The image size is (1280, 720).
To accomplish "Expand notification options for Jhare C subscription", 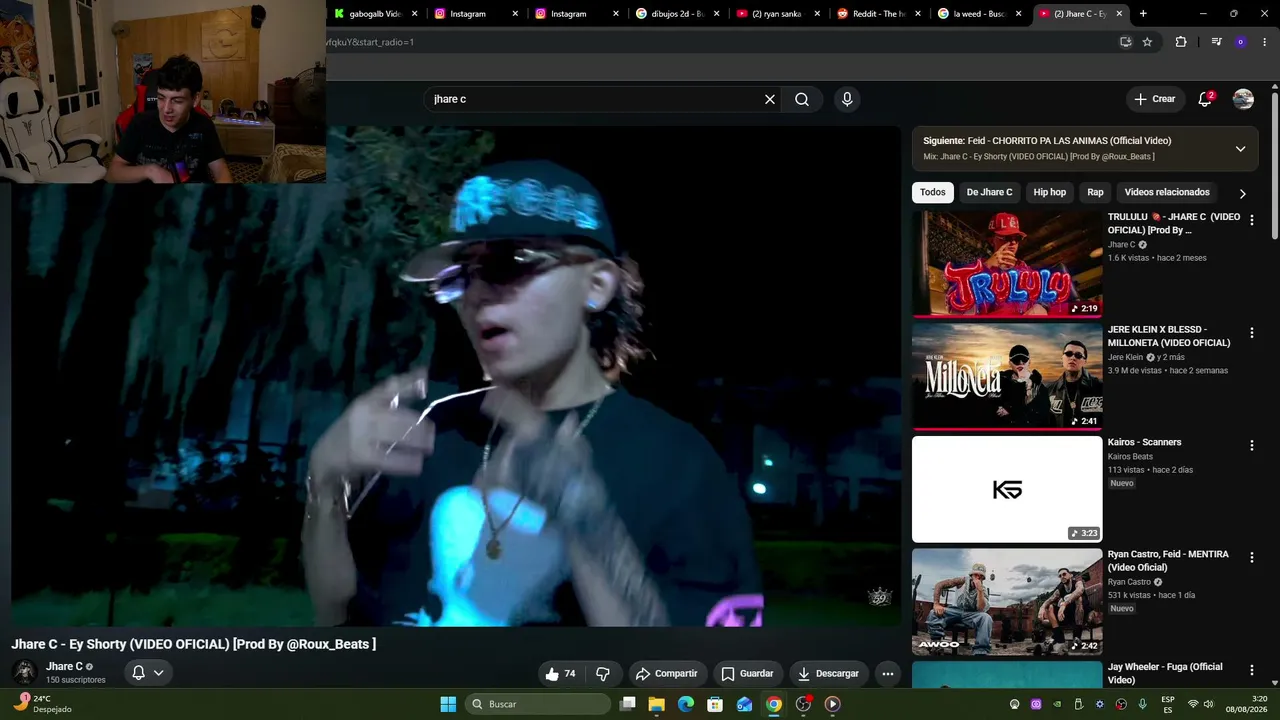I will pyautogui.click(x=148, y=673).
